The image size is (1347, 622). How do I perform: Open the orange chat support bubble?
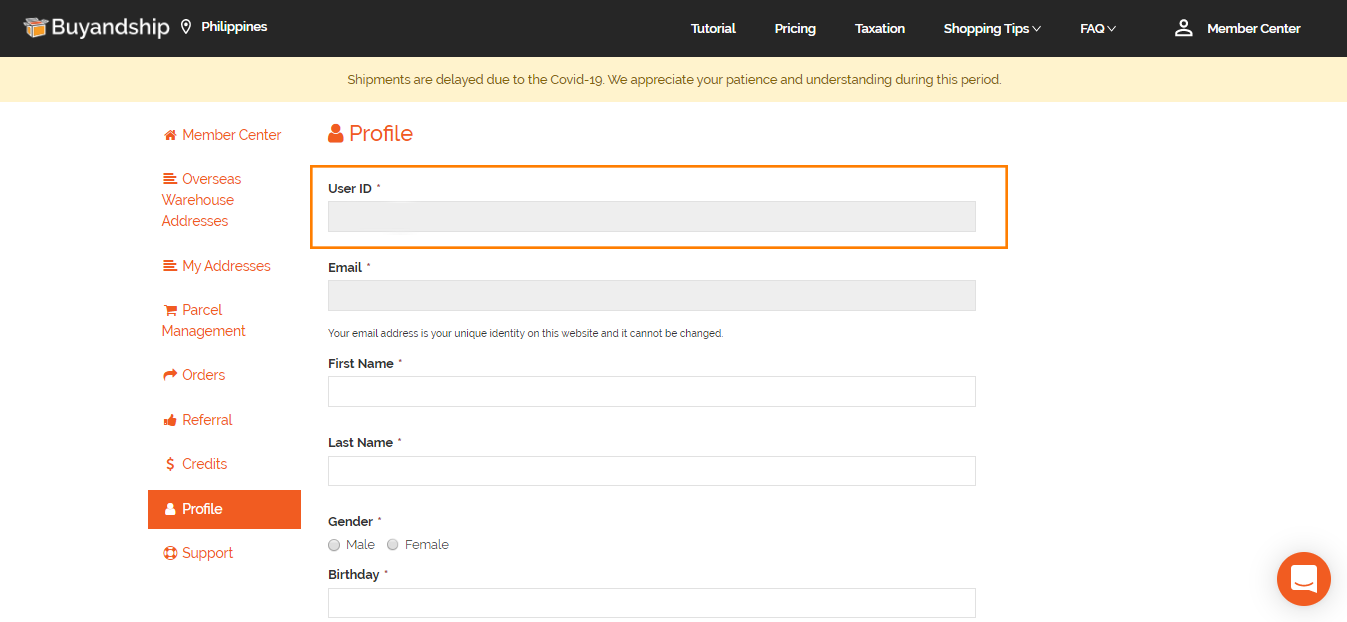pyautogui.click(x=1304, y=579)
